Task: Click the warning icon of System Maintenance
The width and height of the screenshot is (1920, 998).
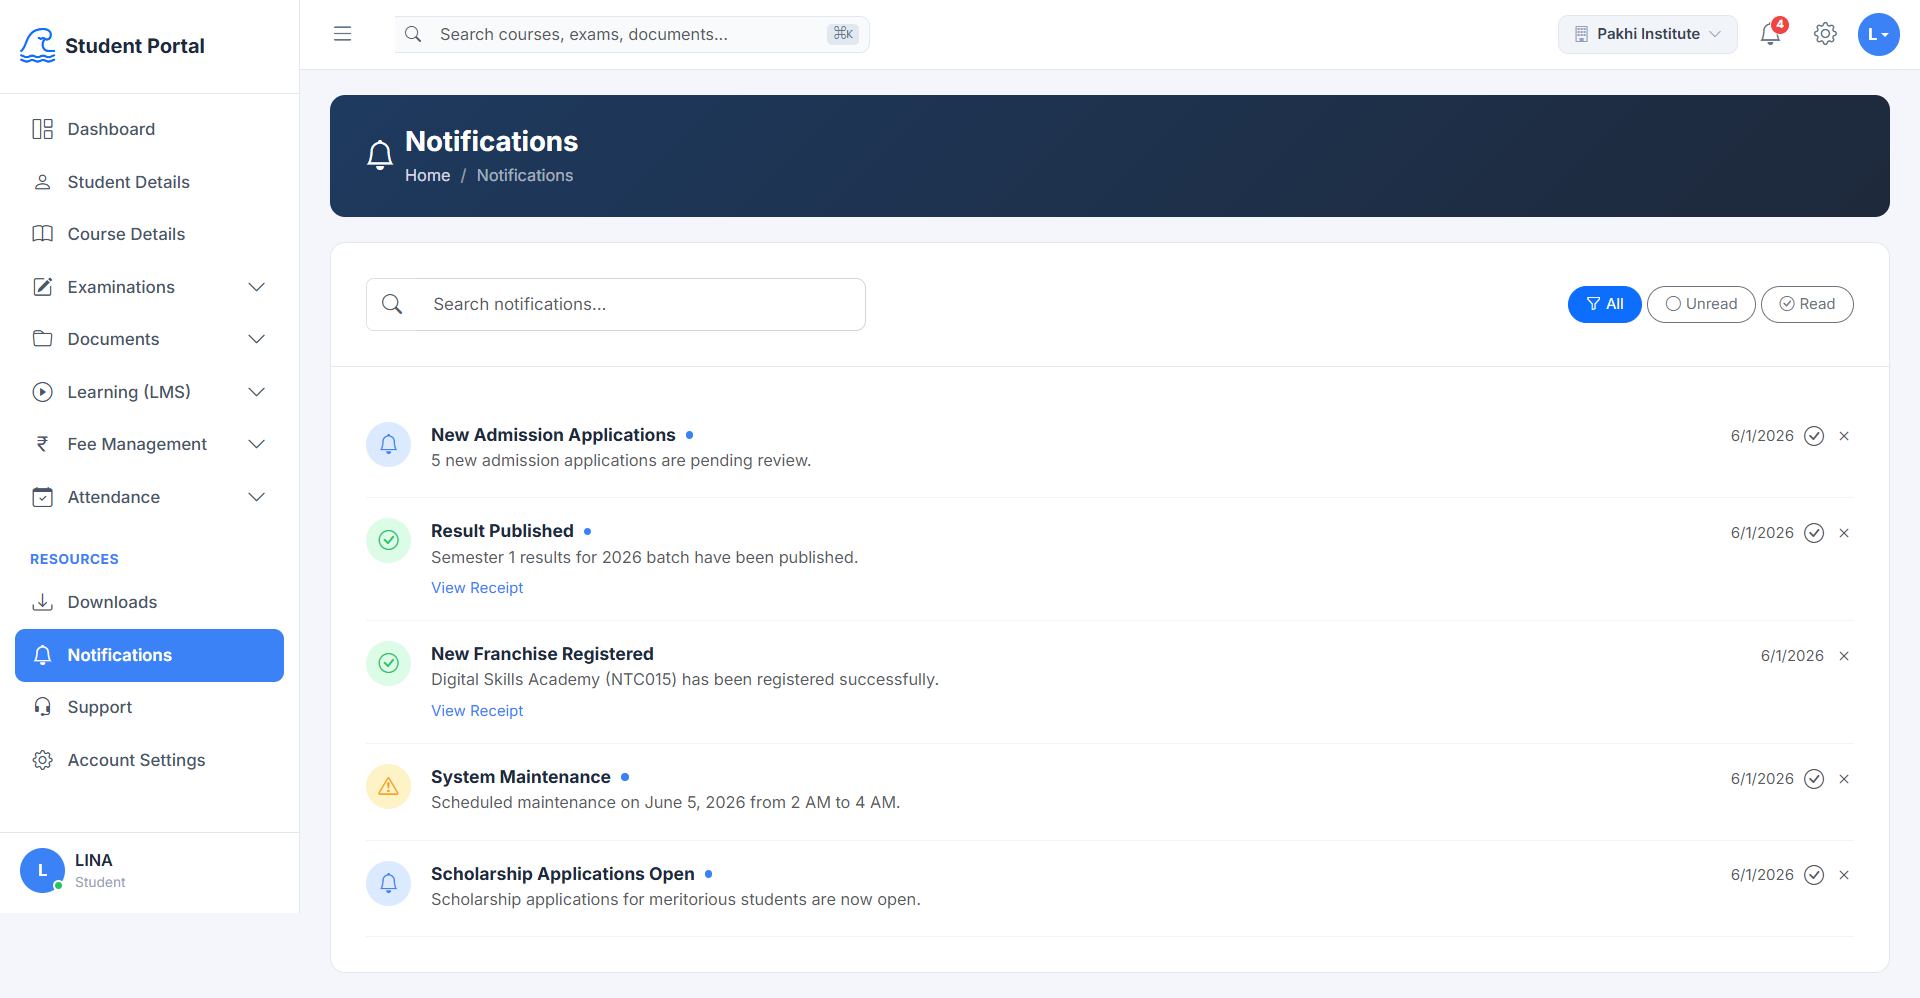Action: (x=389, y=786)
